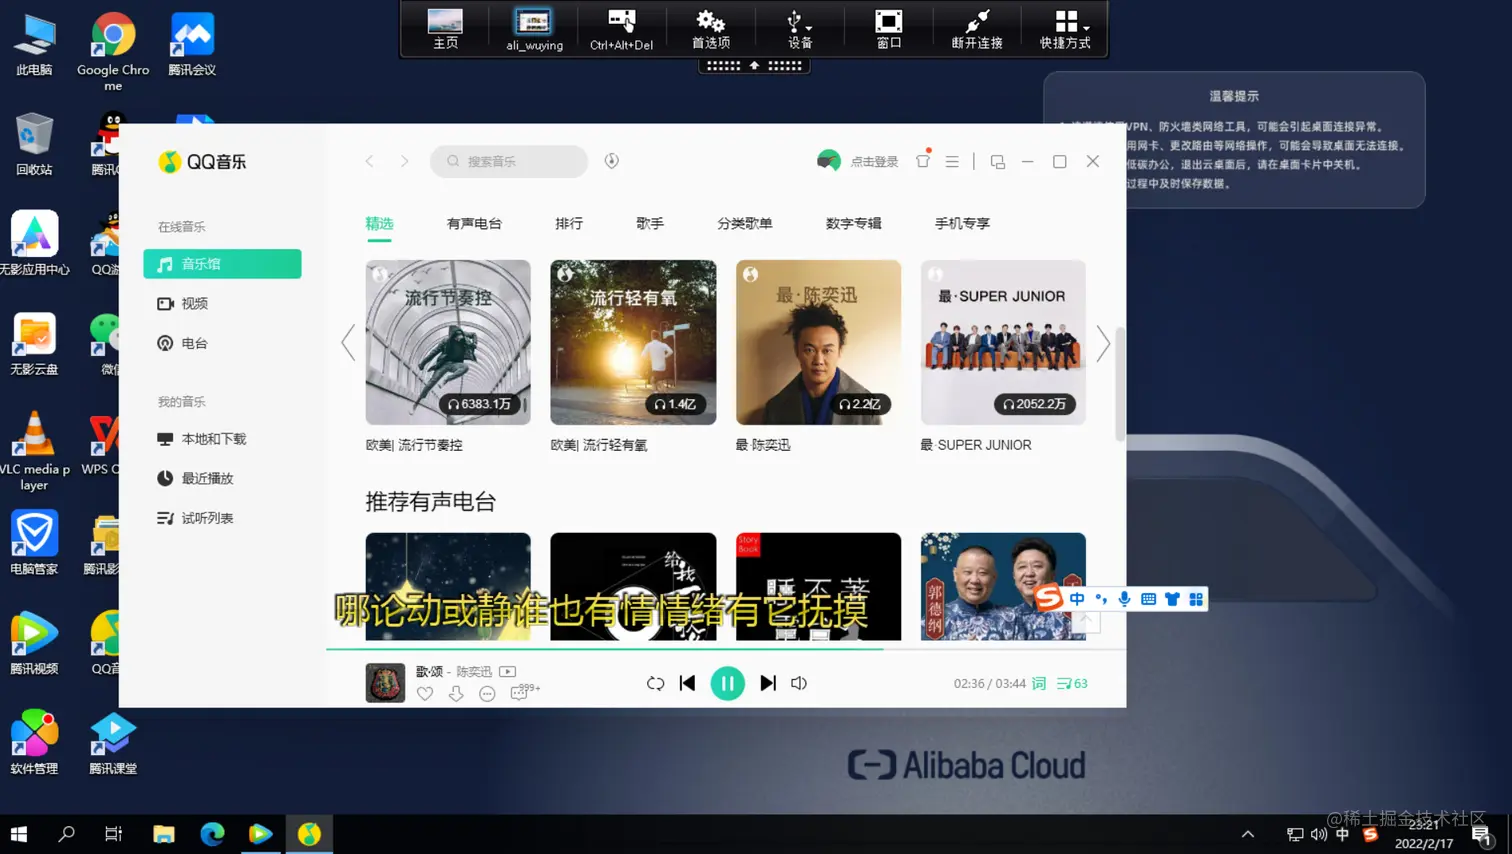Toggle the lyrics (词) display
The height and width of the screenshot is (854, 1512).
pyautogui.click(x=1039, y=683)
